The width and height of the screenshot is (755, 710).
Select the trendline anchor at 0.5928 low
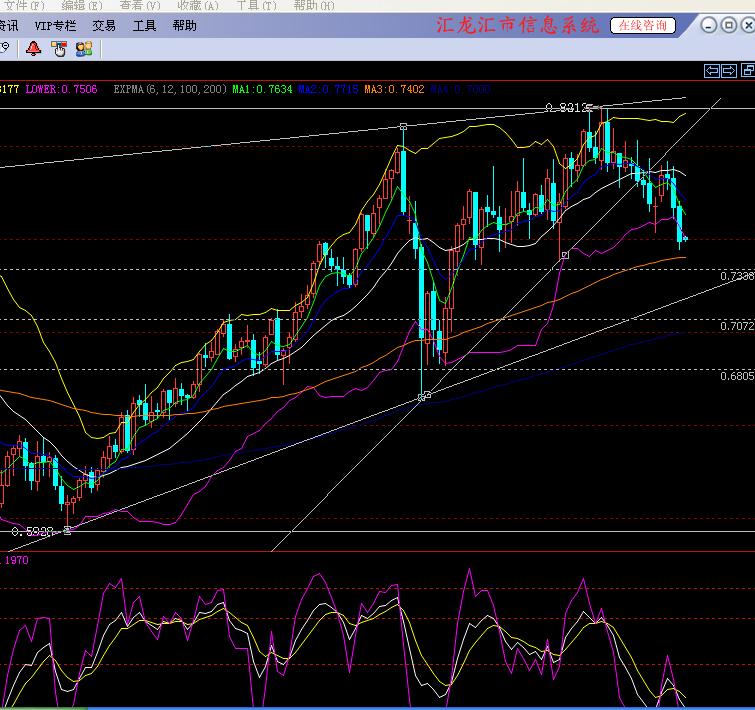[x=67, y=530]
